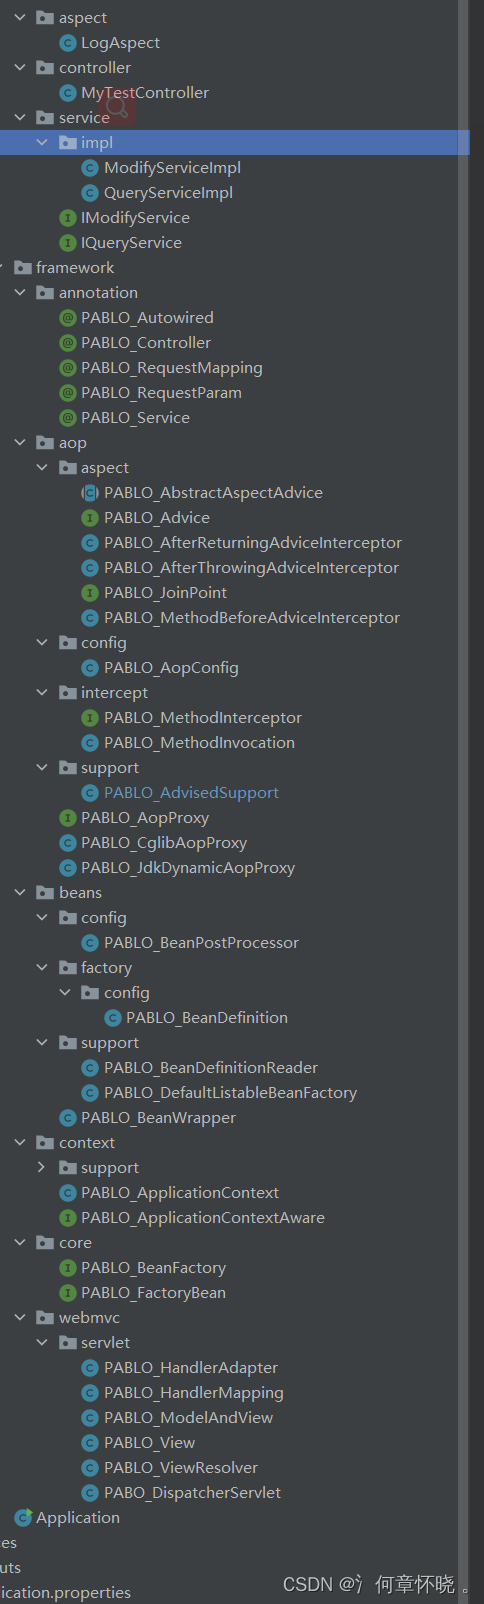Collapse the controller package
This screenshot has height=1604, width=484.
pyautogui.click(x=20, y=68)
